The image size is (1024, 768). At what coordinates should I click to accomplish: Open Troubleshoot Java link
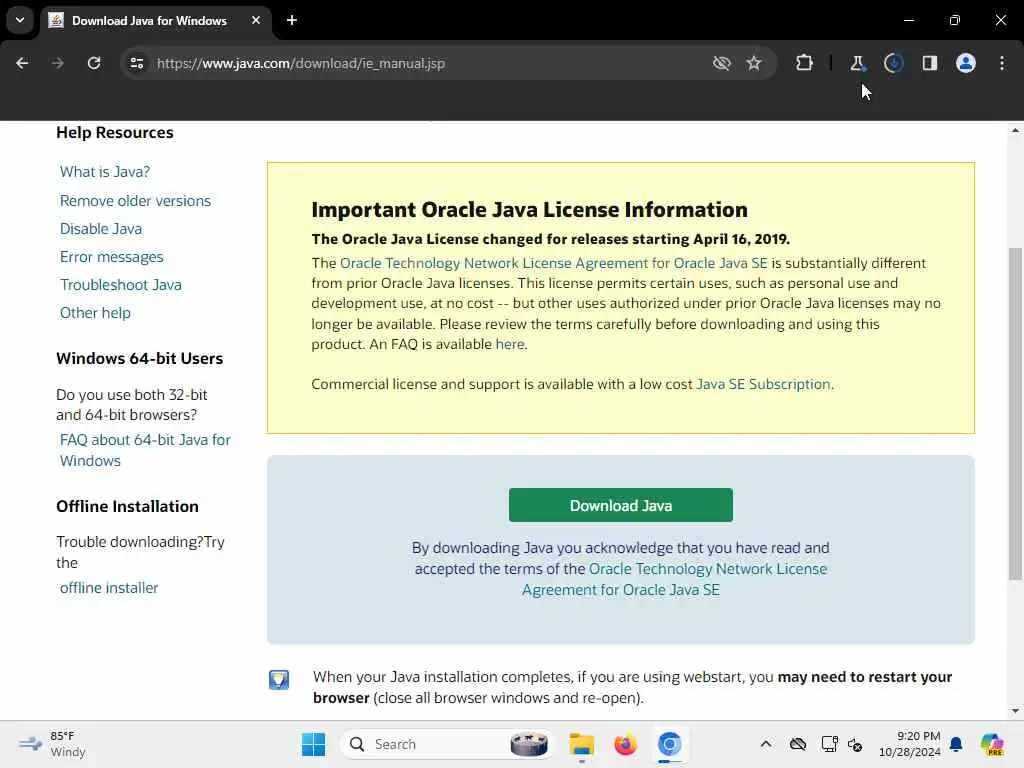[121, 285]
